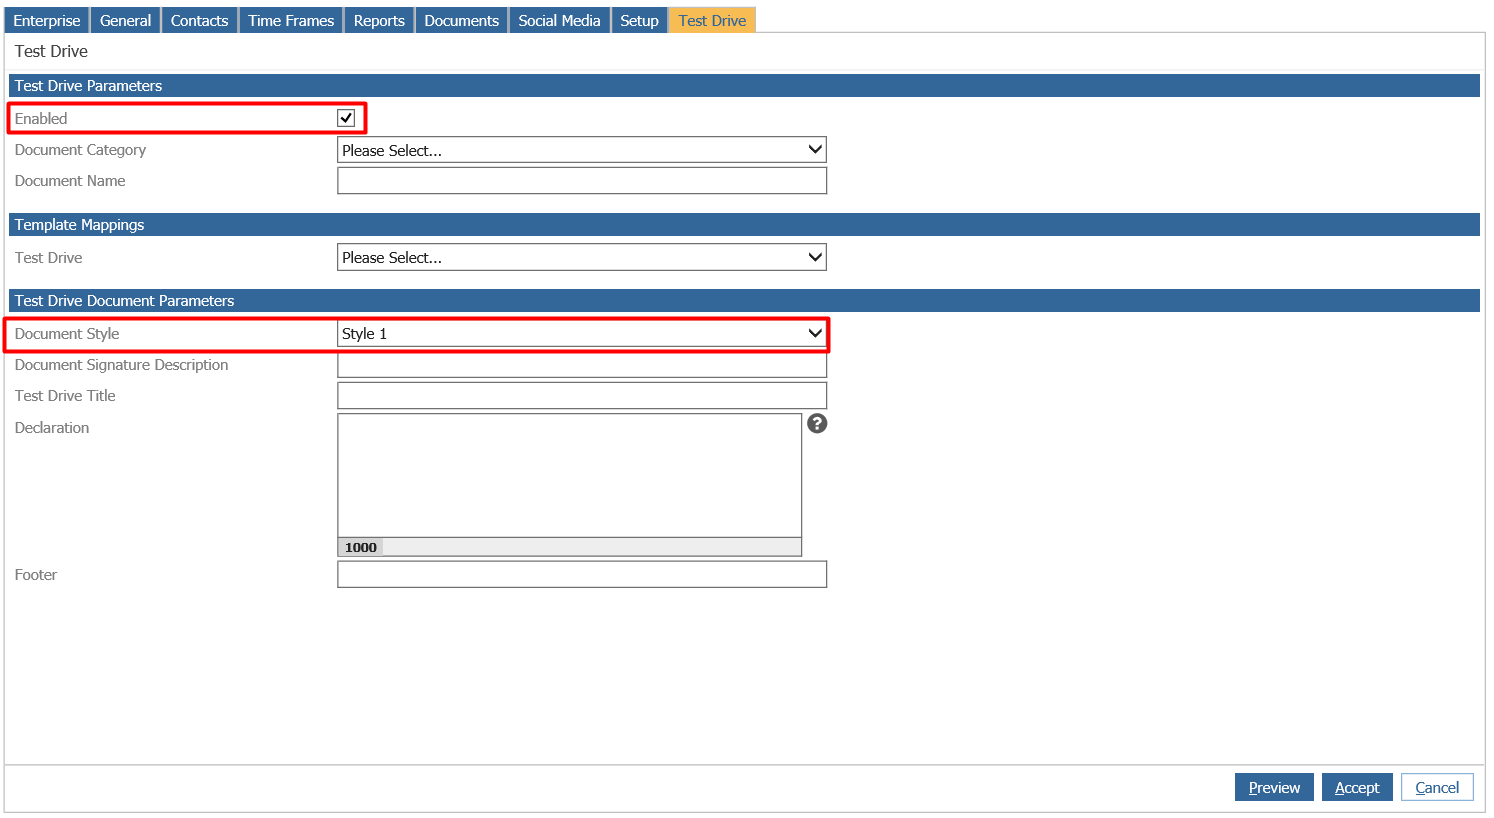This screenshot has width=1494, height=818.
Task: Go to the Contacts tab
Action: coord(199,20)
